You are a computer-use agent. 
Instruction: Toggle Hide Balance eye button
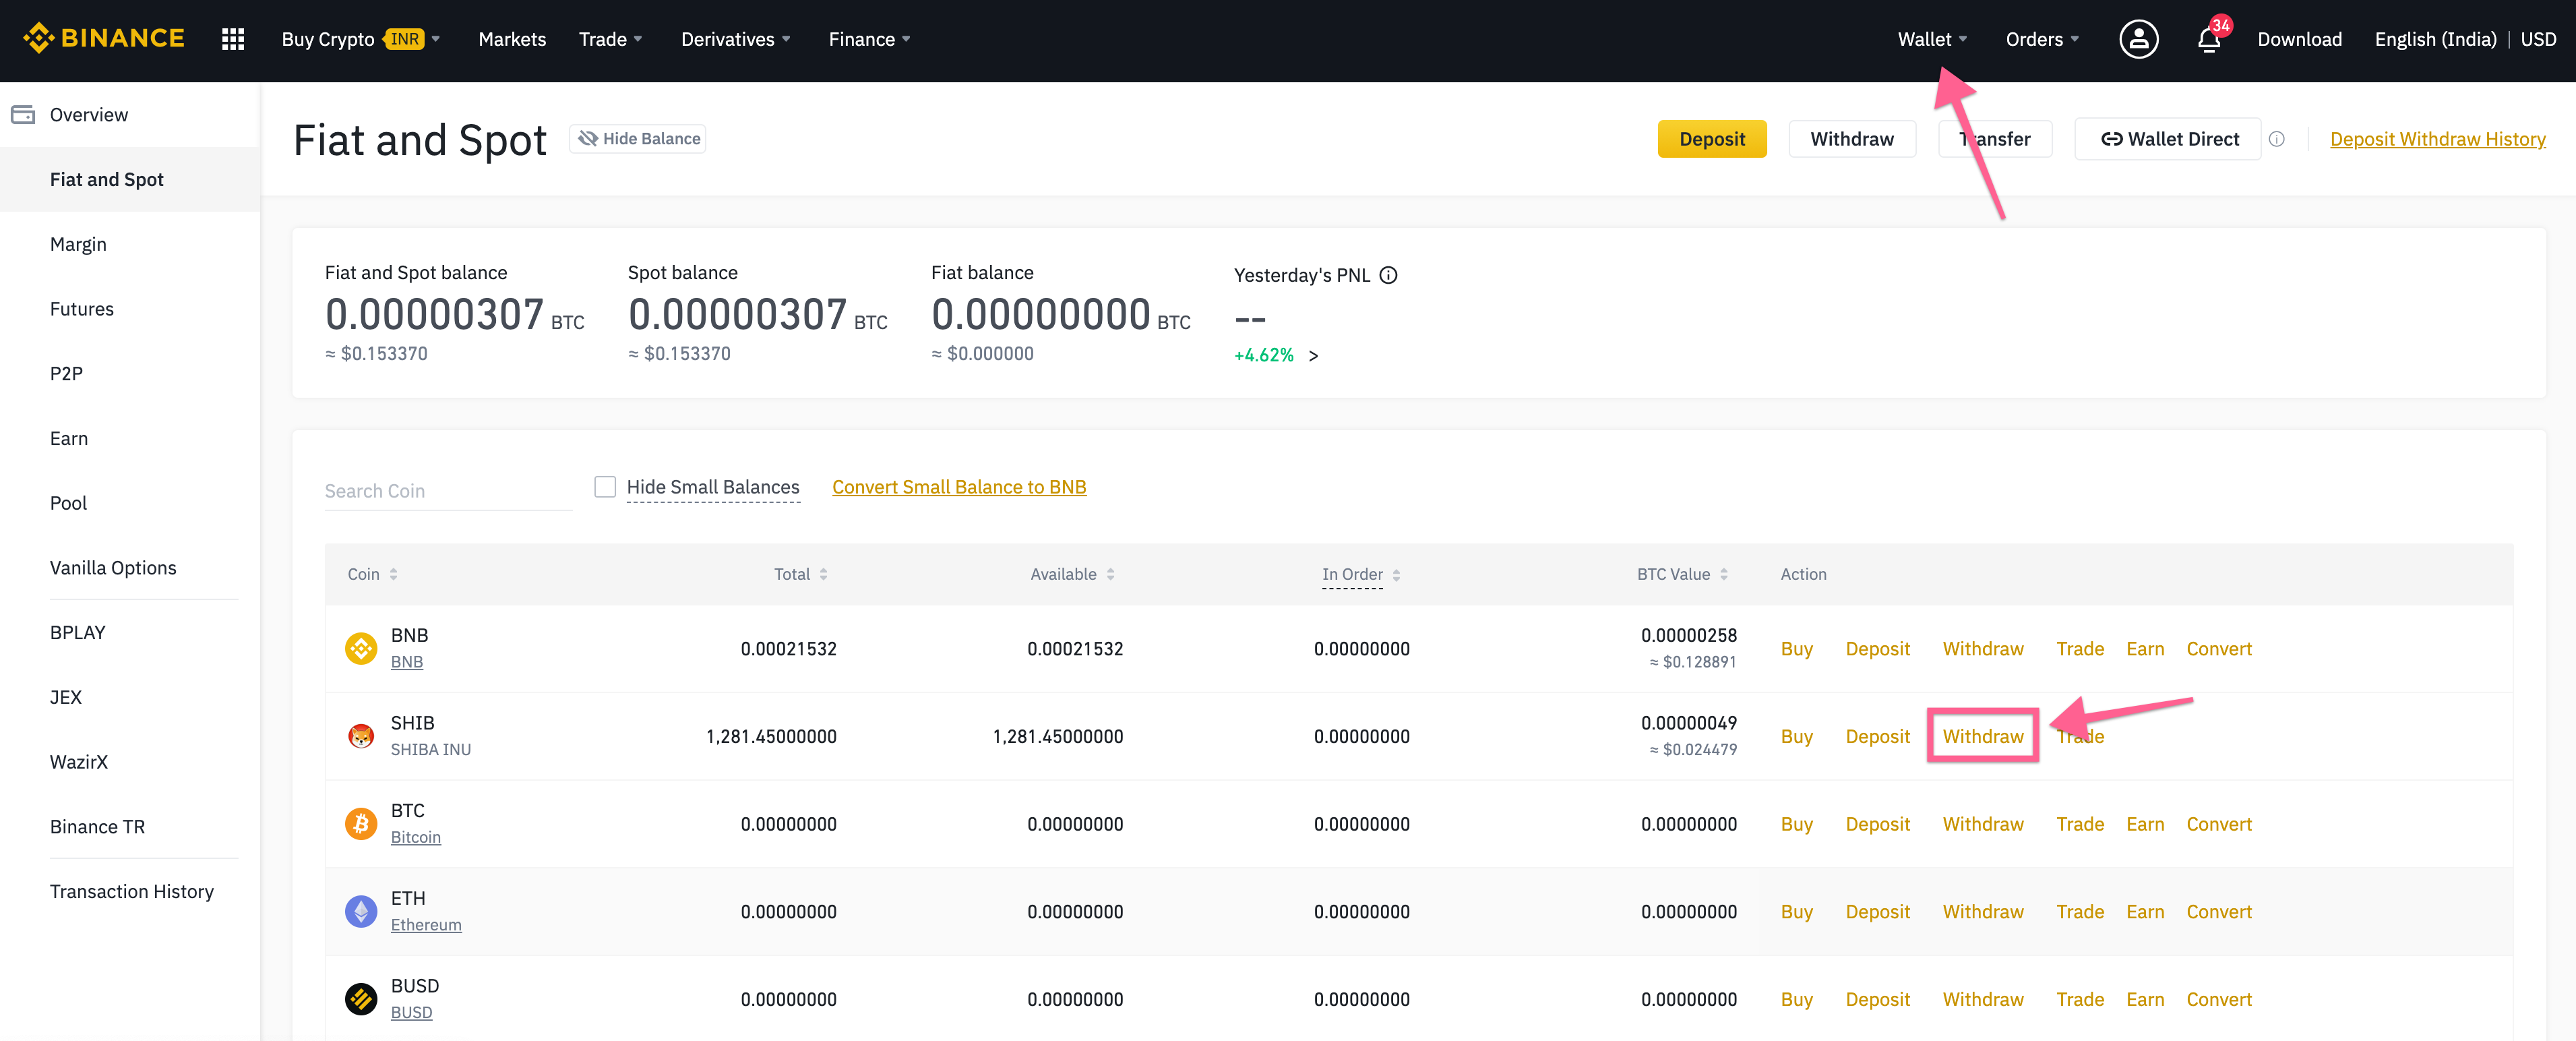pyautogui.click(x=638, y=139)
